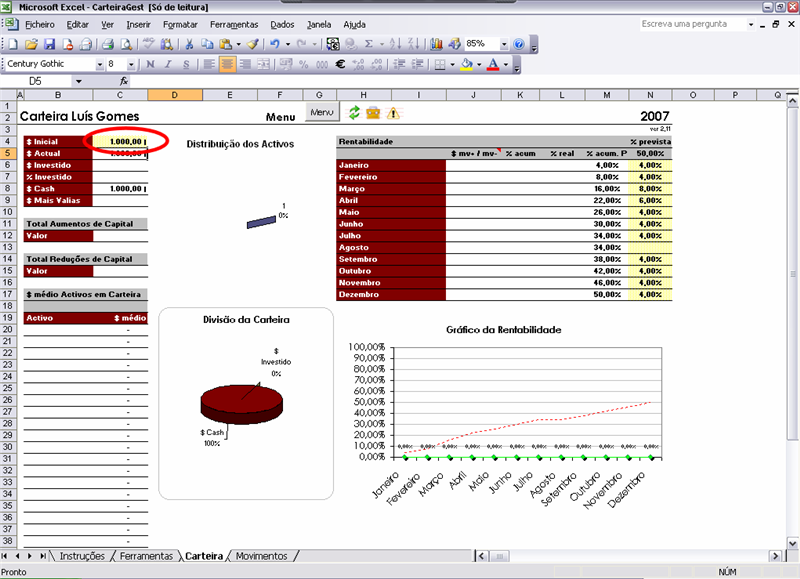Apply percent style formatting
The width and height of the screenshot is (800, 579).
coord(304,64)
